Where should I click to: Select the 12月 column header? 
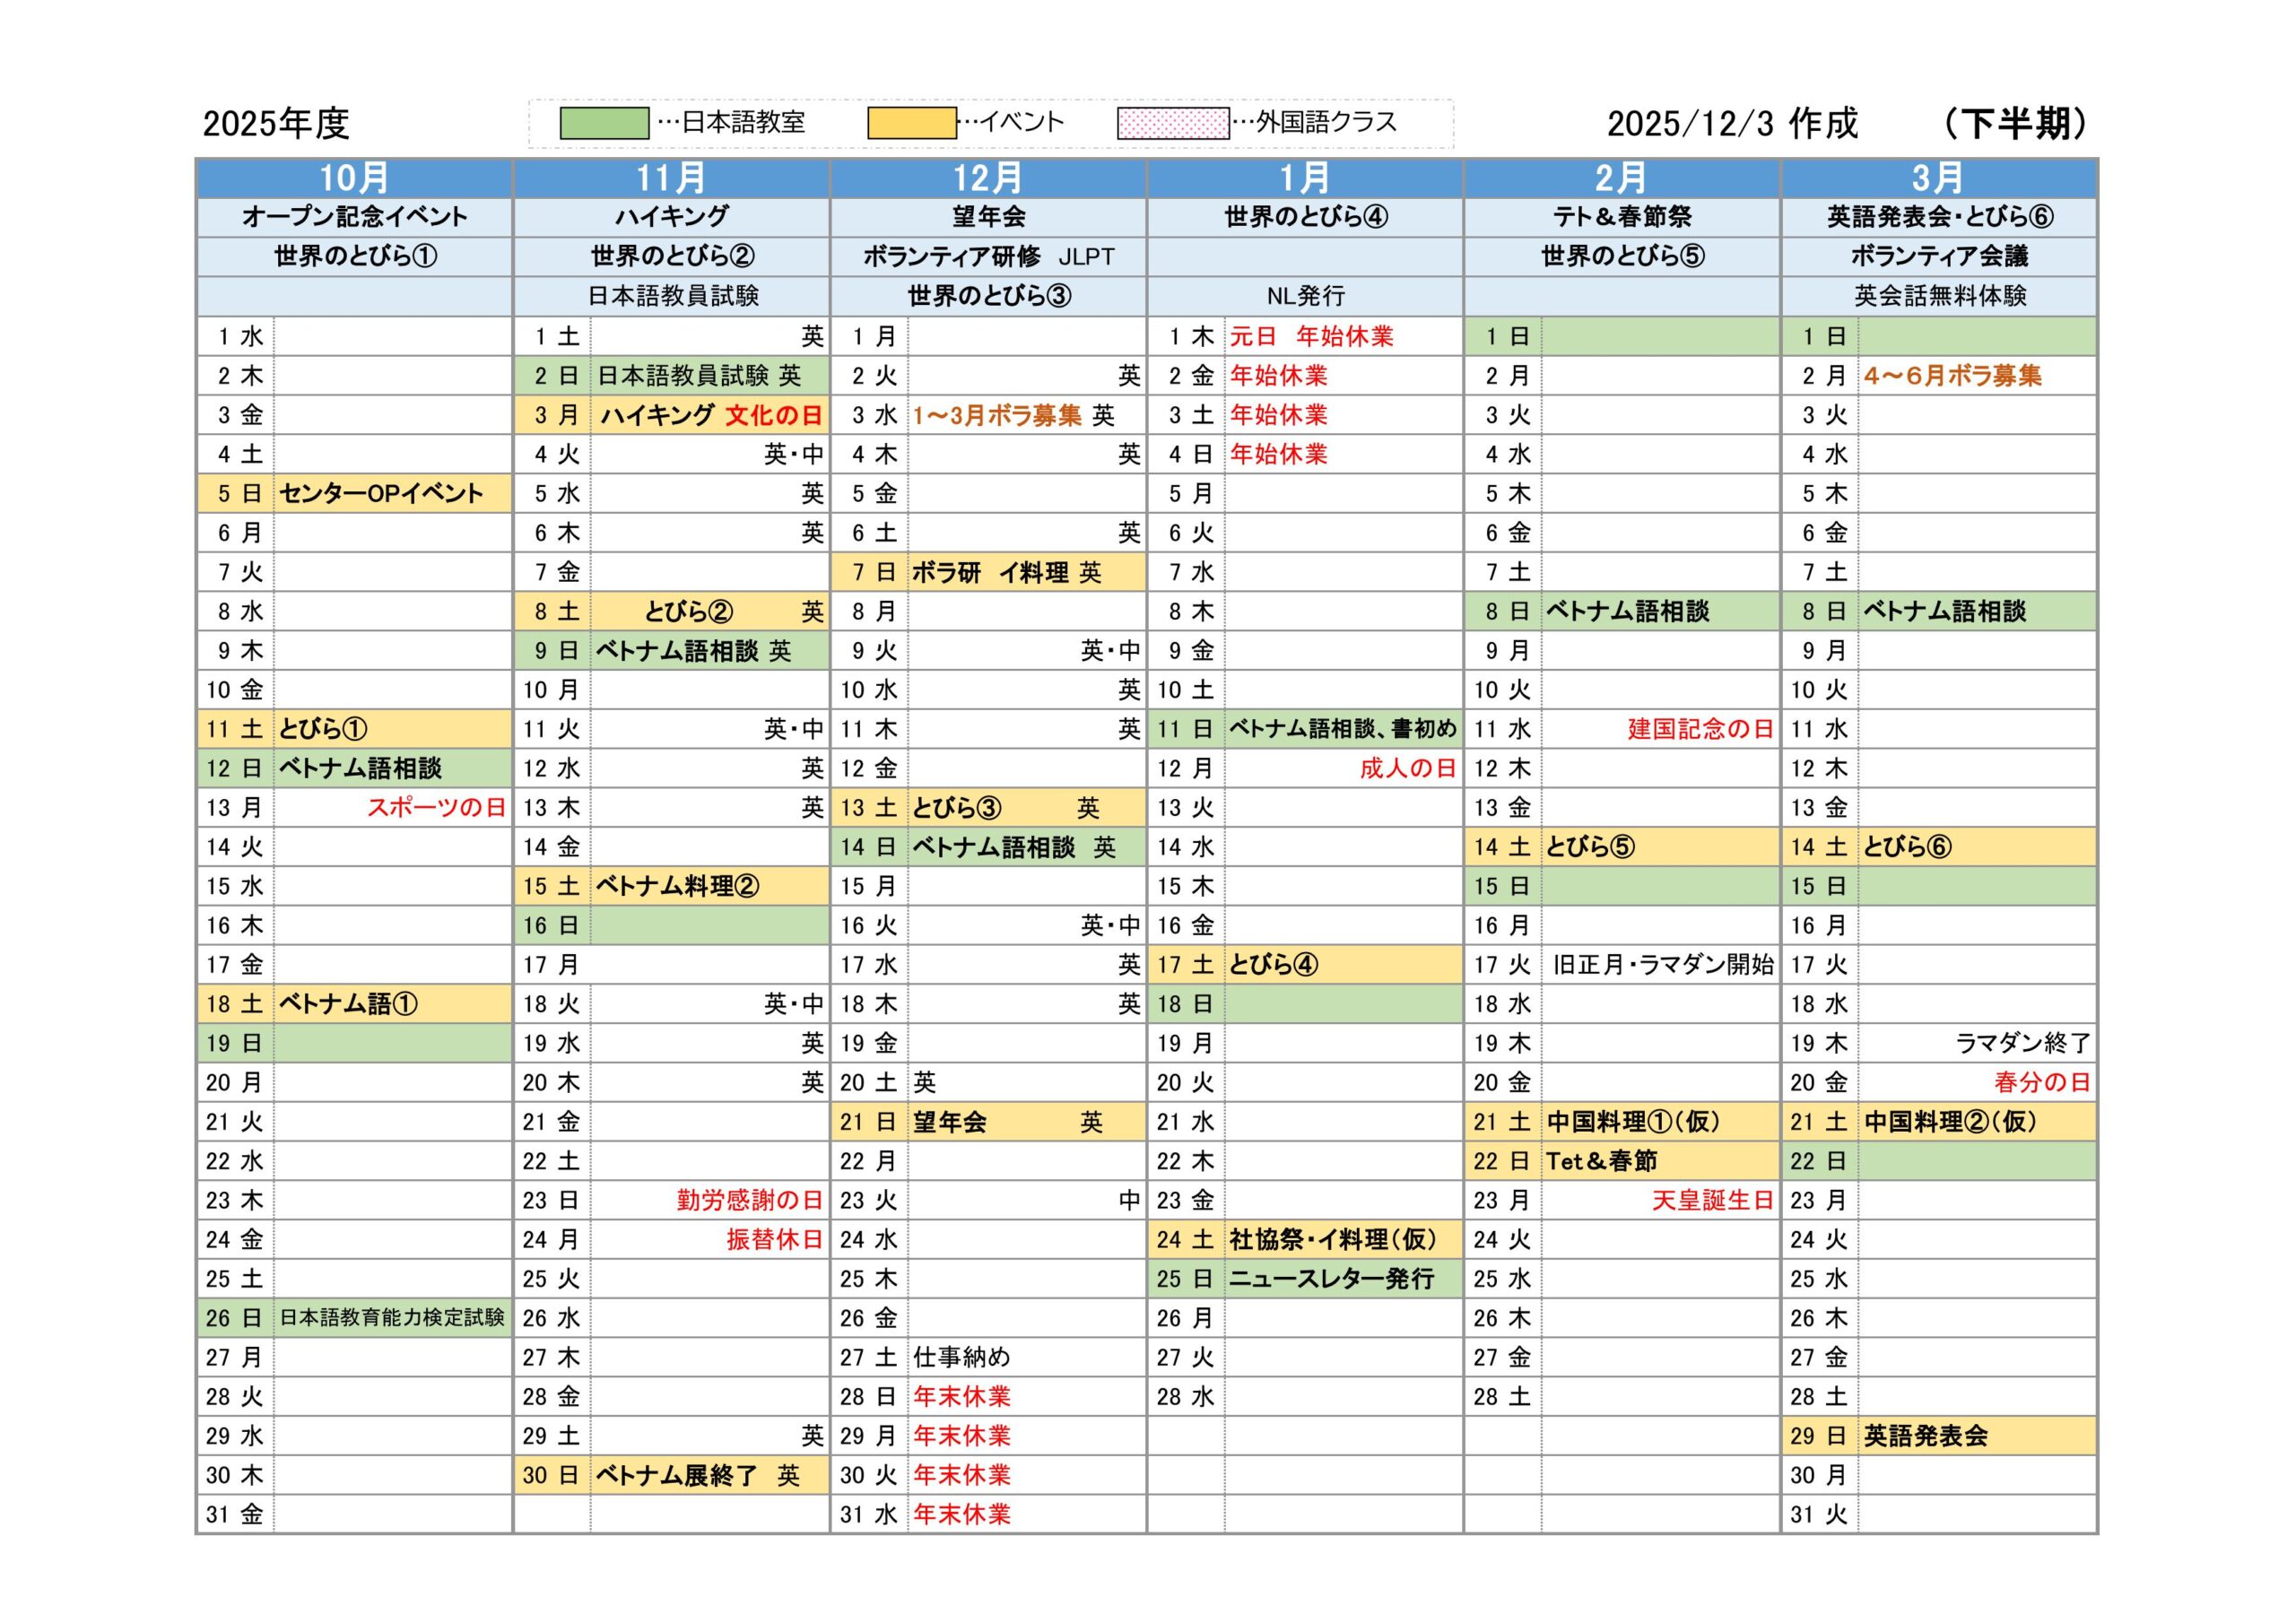point(988,178)
